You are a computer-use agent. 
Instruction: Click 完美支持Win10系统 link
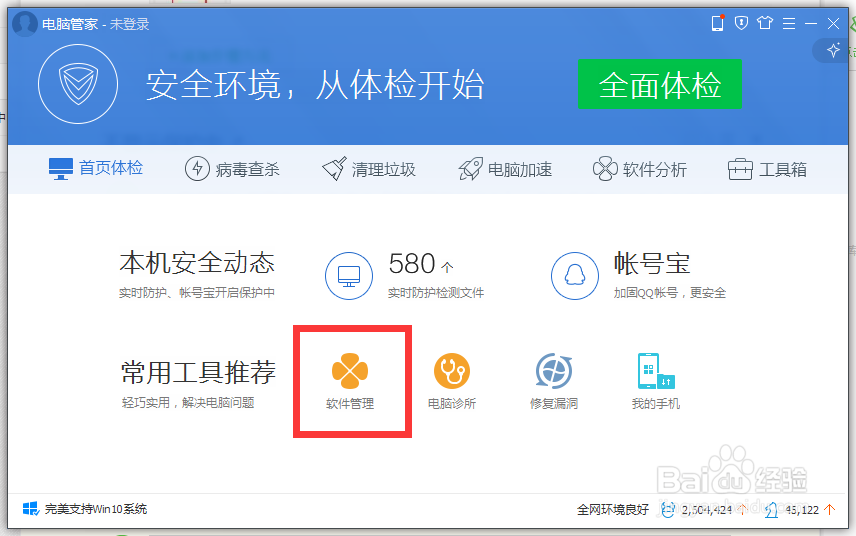click(x=96, y=509)
